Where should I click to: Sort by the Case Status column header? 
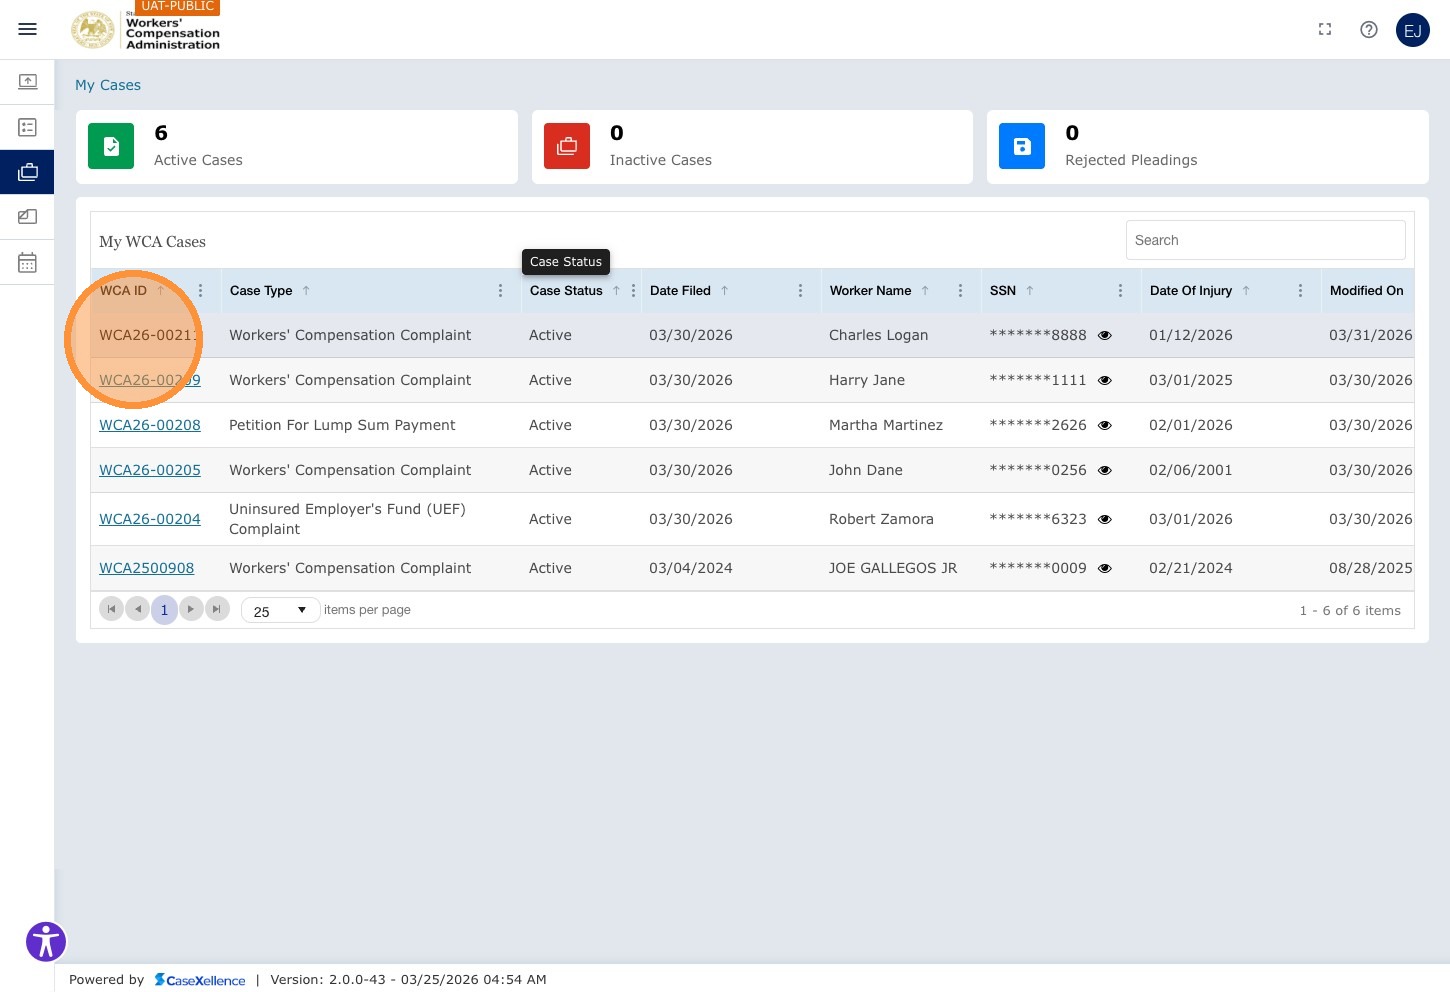point(566,291)
